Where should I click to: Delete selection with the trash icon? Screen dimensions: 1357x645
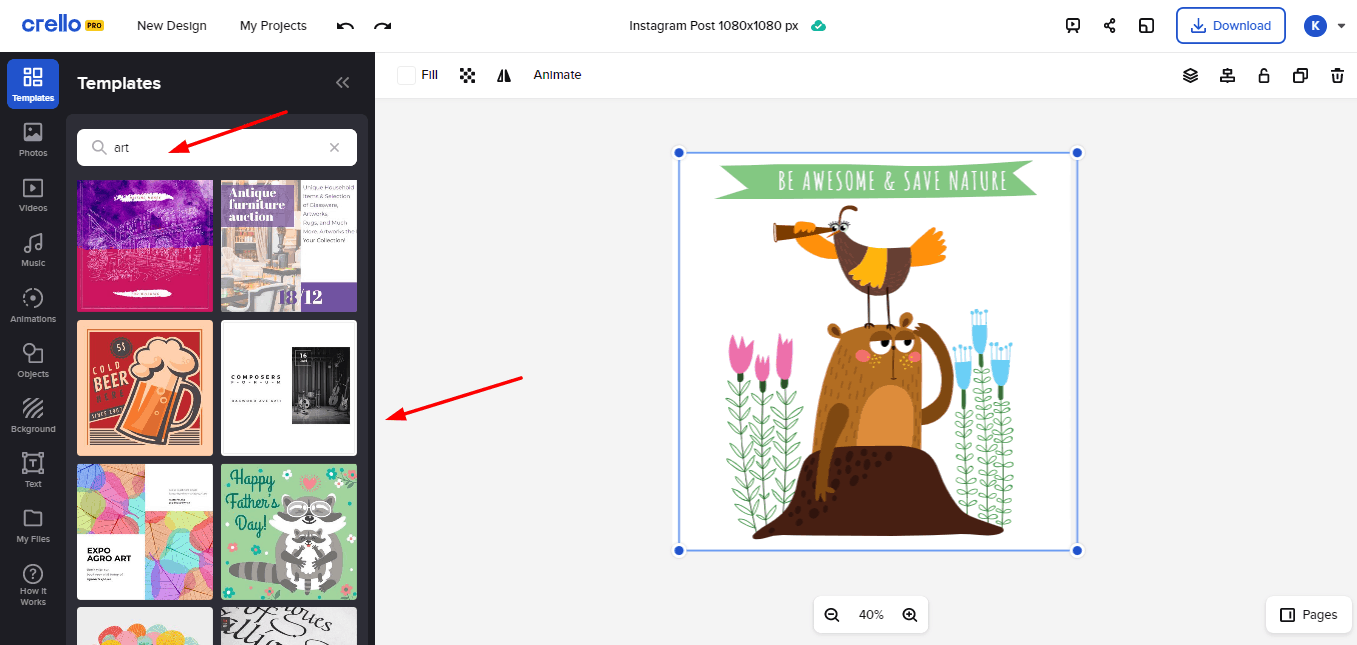[x=1337, y=75]
